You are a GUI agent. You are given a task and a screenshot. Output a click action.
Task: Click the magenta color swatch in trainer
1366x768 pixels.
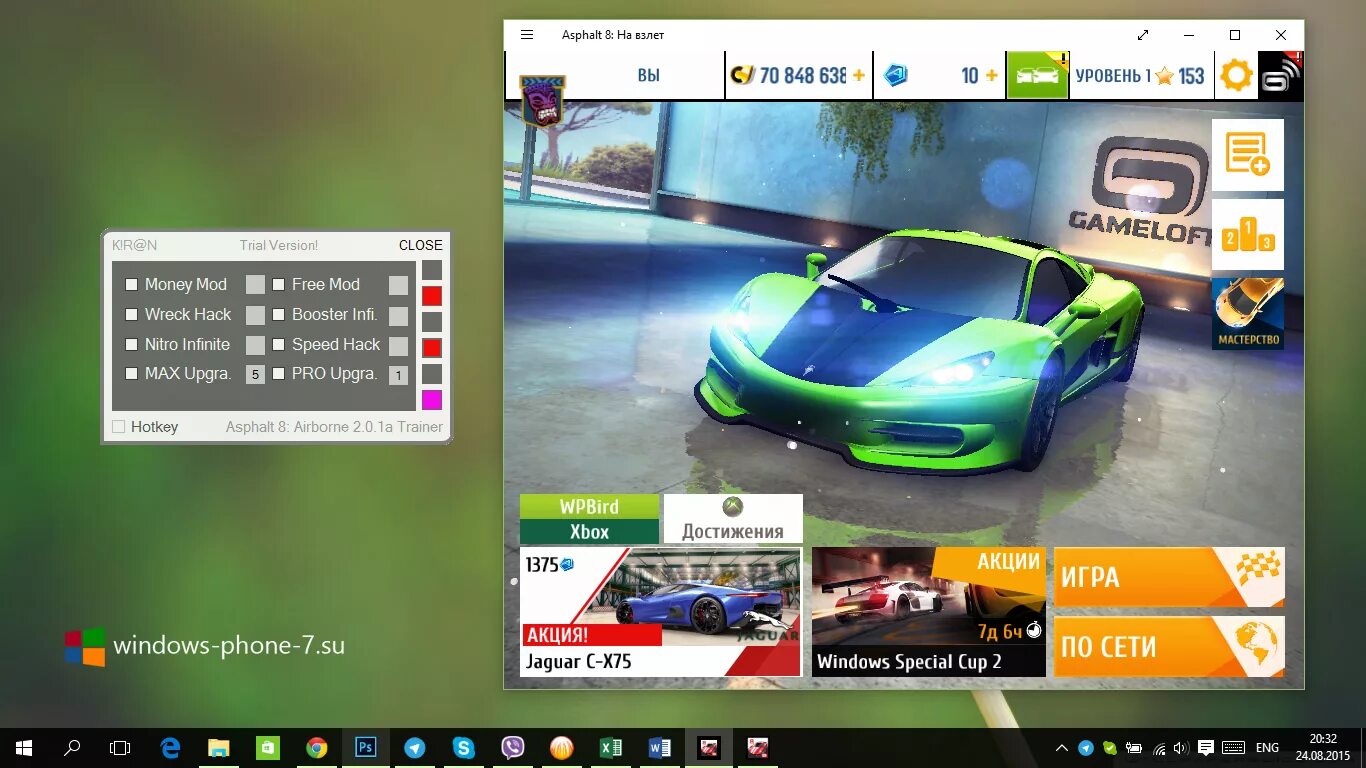point(431,400)
